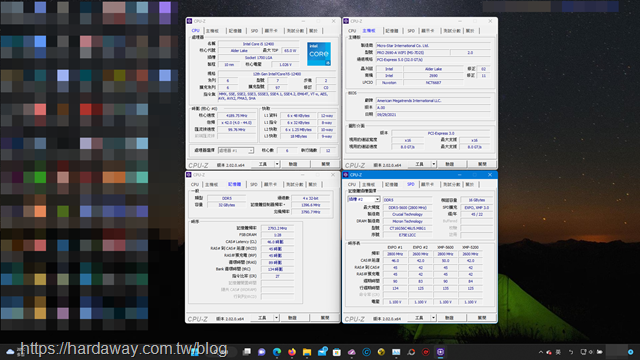640x360 pixels.
Task: Open Microsoft Edge from the taskbar
Action: point(277,352)
